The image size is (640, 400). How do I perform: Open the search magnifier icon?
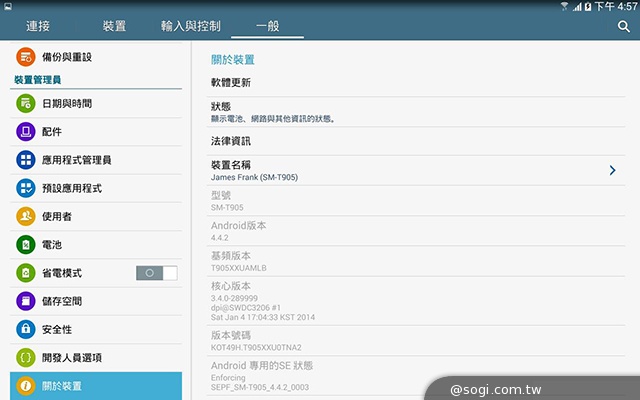pyautogui.click(x=623, y=27)
